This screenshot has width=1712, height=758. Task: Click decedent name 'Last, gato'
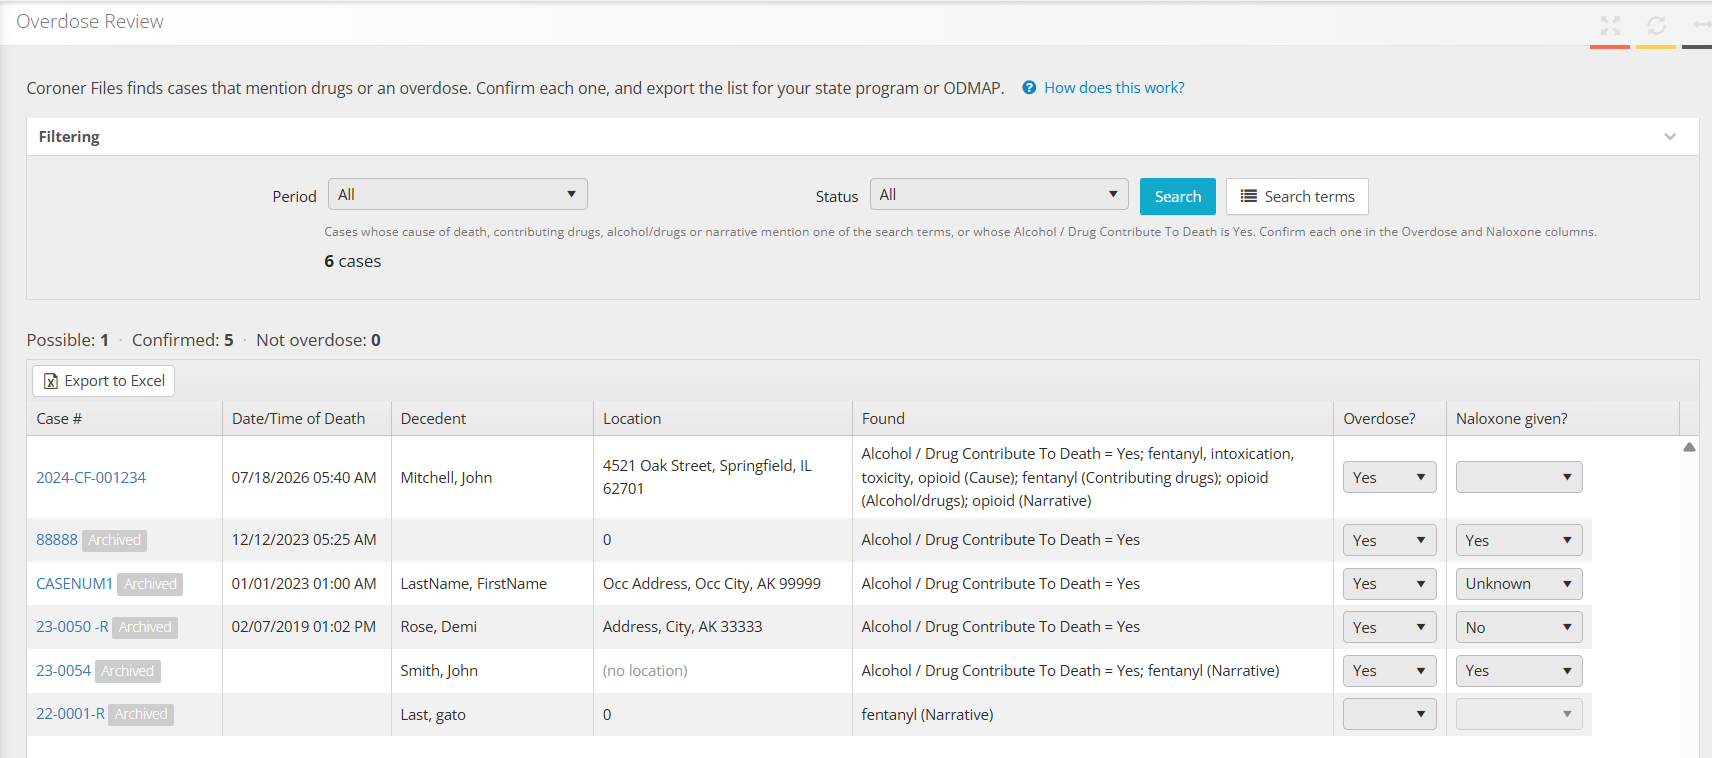(x=433, y=715)
